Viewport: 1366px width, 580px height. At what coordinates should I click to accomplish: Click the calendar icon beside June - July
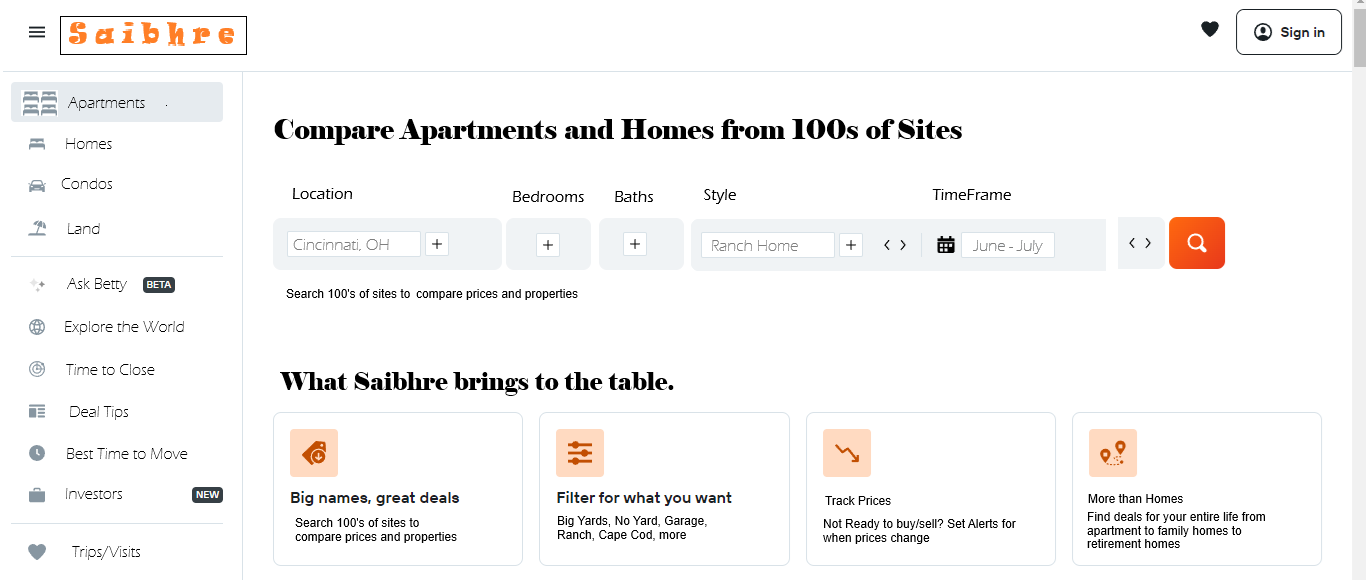click(x=946, y=244)
